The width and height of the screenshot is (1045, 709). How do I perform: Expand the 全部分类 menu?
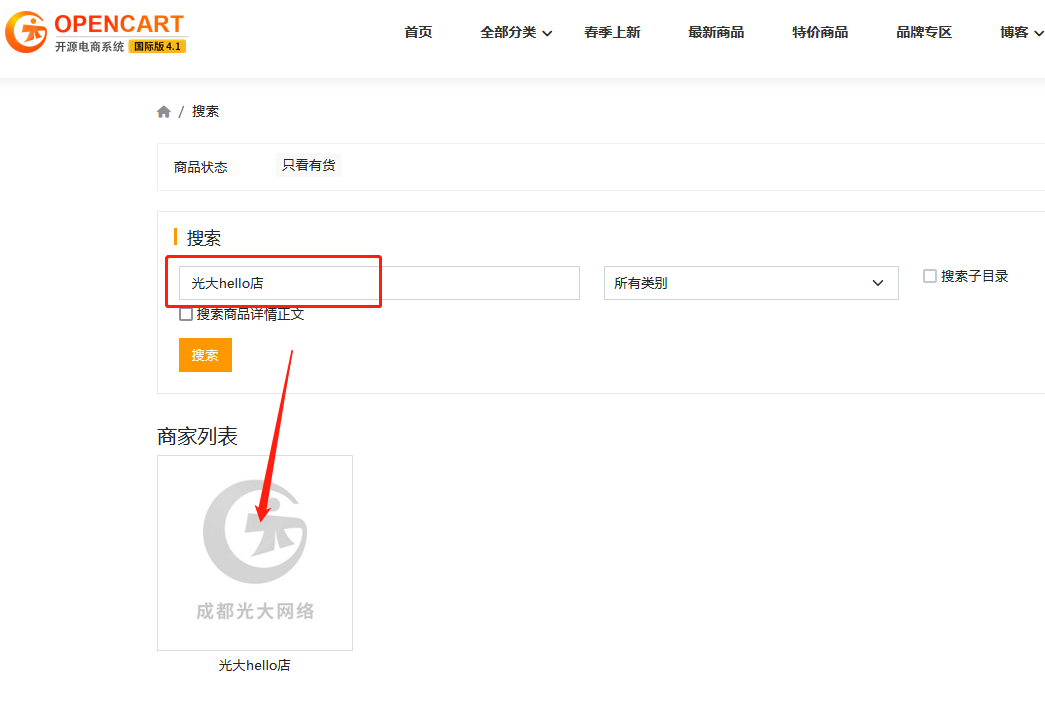pyautogui.click(x=516, y=32)
